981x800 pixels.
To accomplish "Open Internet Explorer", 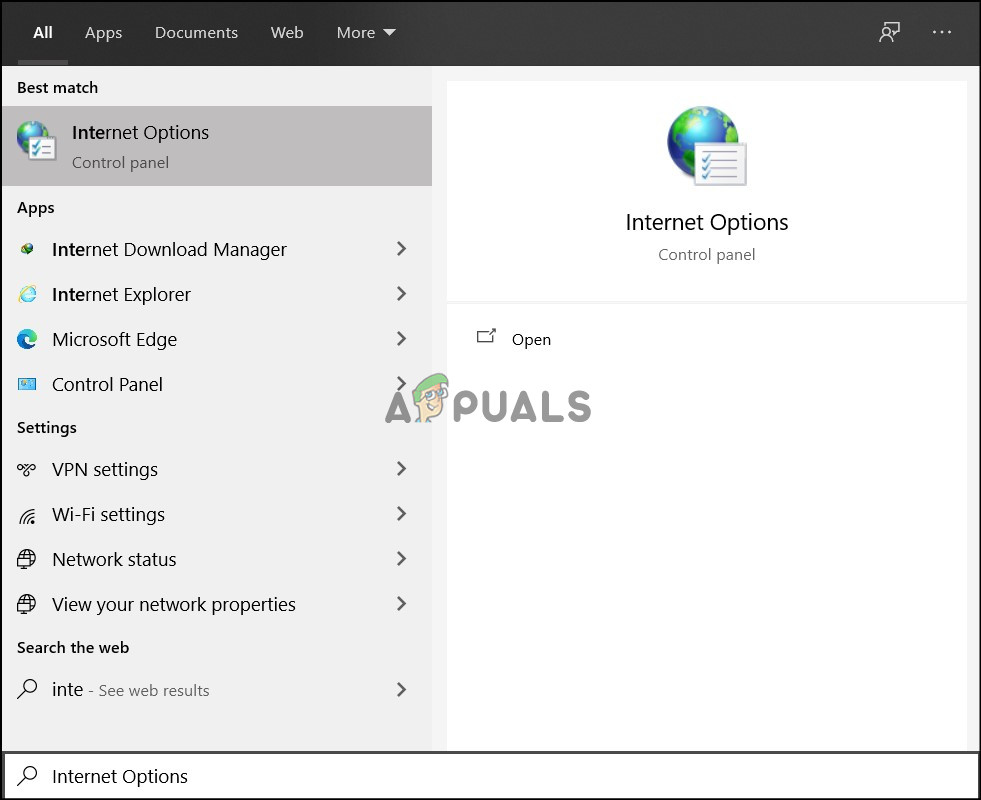I will (121, 294).
